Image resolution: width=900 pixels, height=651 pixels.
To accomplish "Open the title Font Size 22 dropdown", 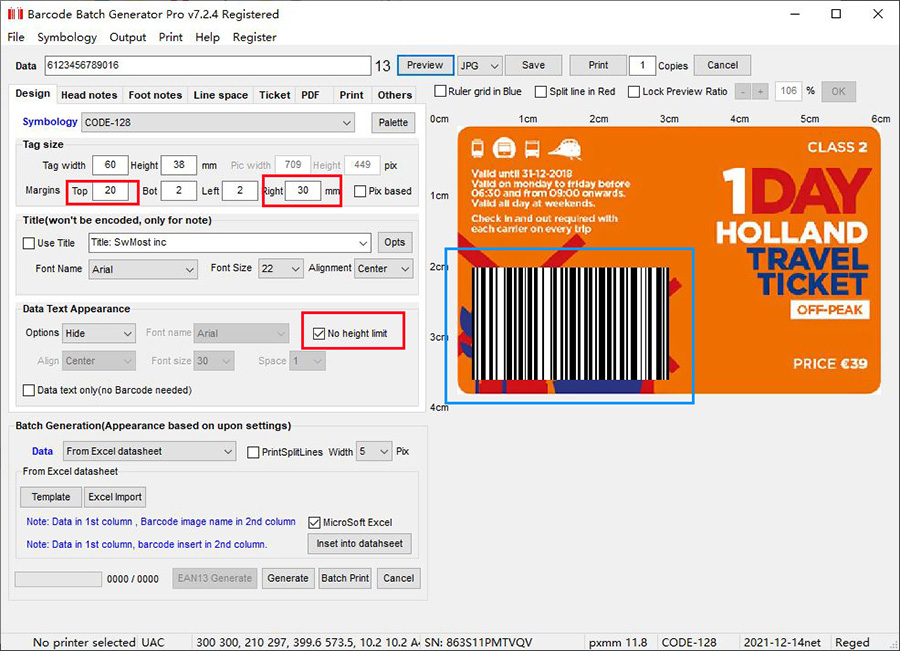I will point(281,269).
